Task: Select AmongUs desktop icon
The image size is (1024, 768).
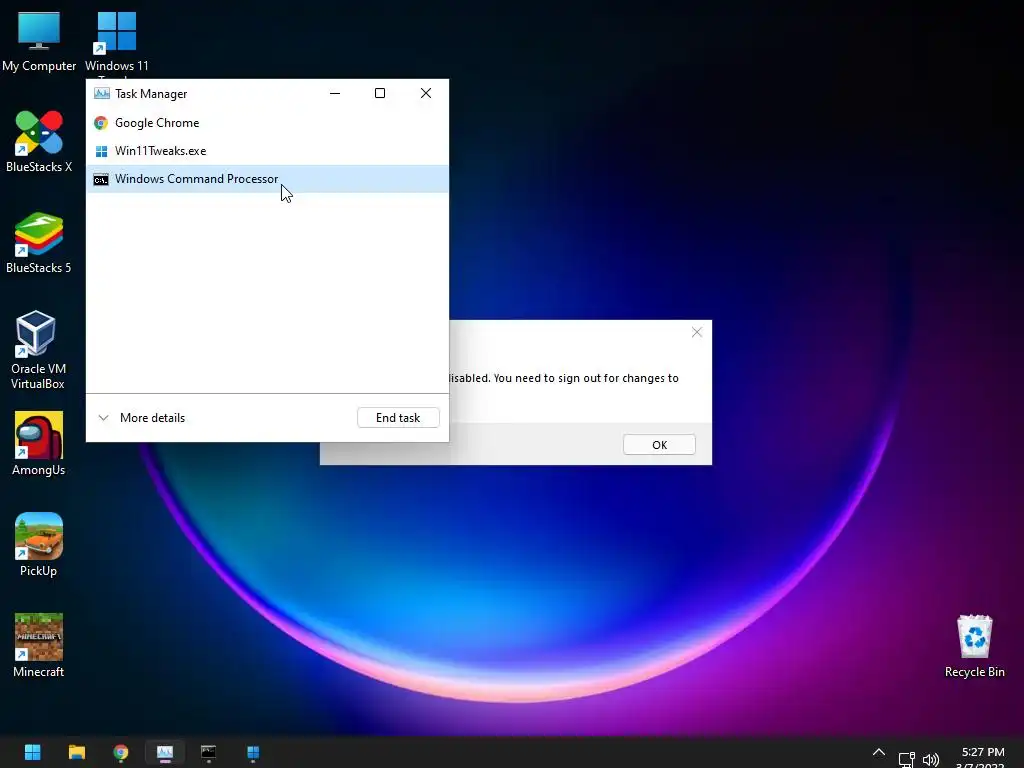Action: tap(39, 444)
